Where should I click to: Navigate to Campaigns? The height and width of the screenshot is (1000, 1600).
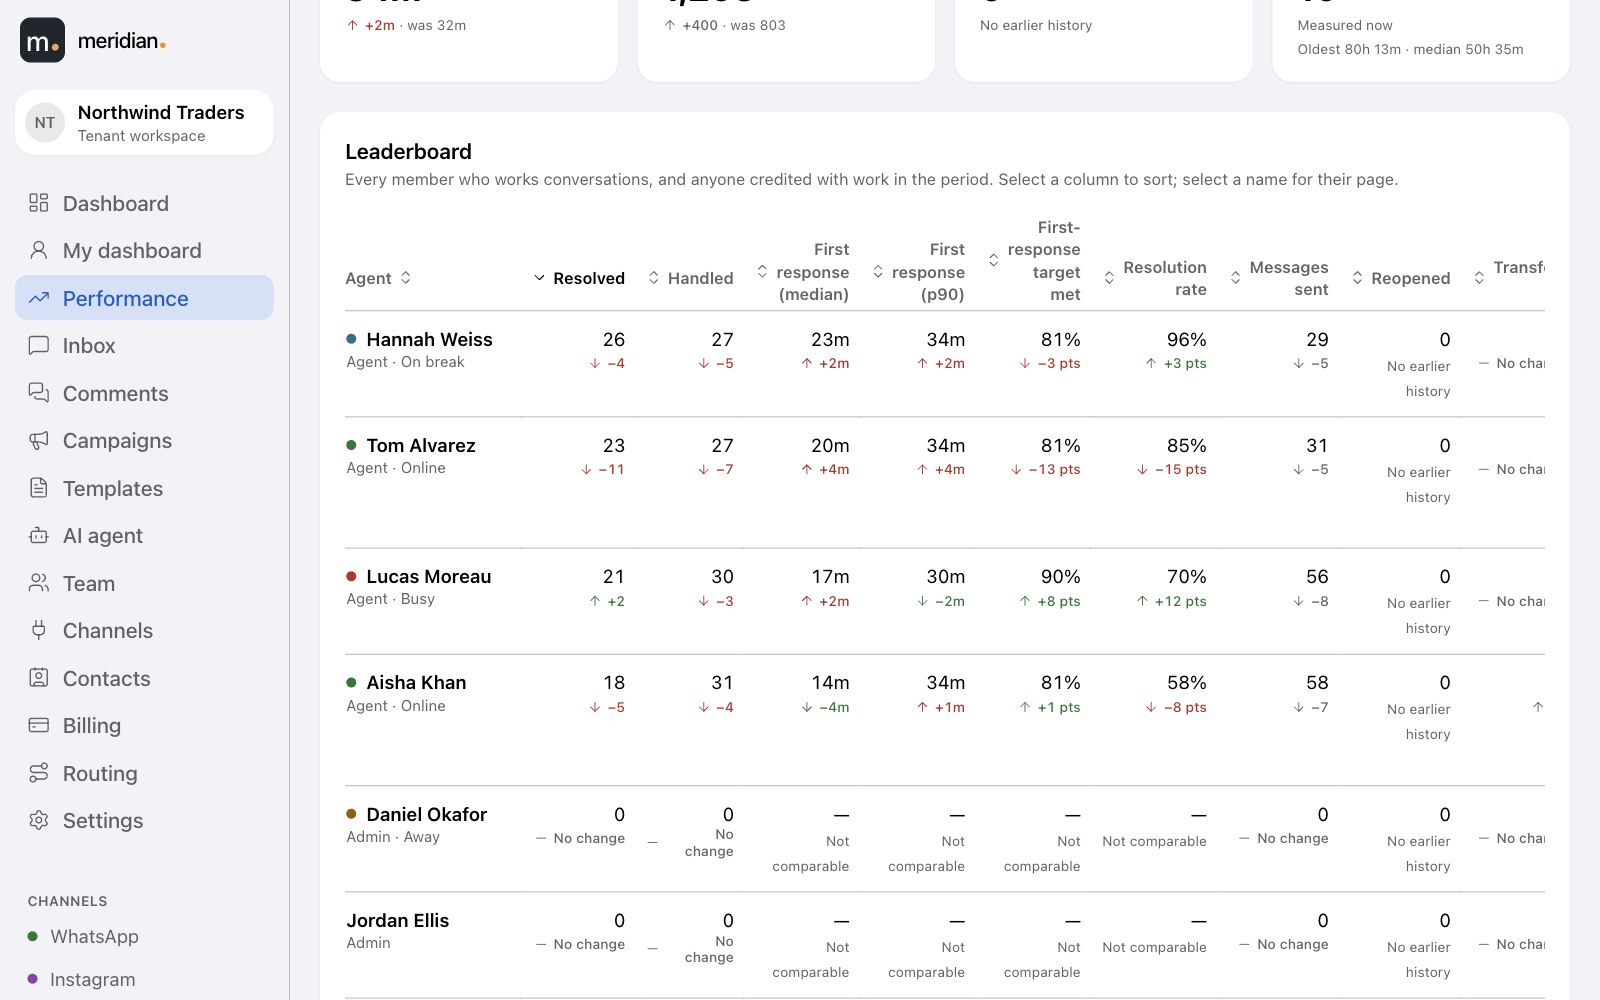pos(144,440)
